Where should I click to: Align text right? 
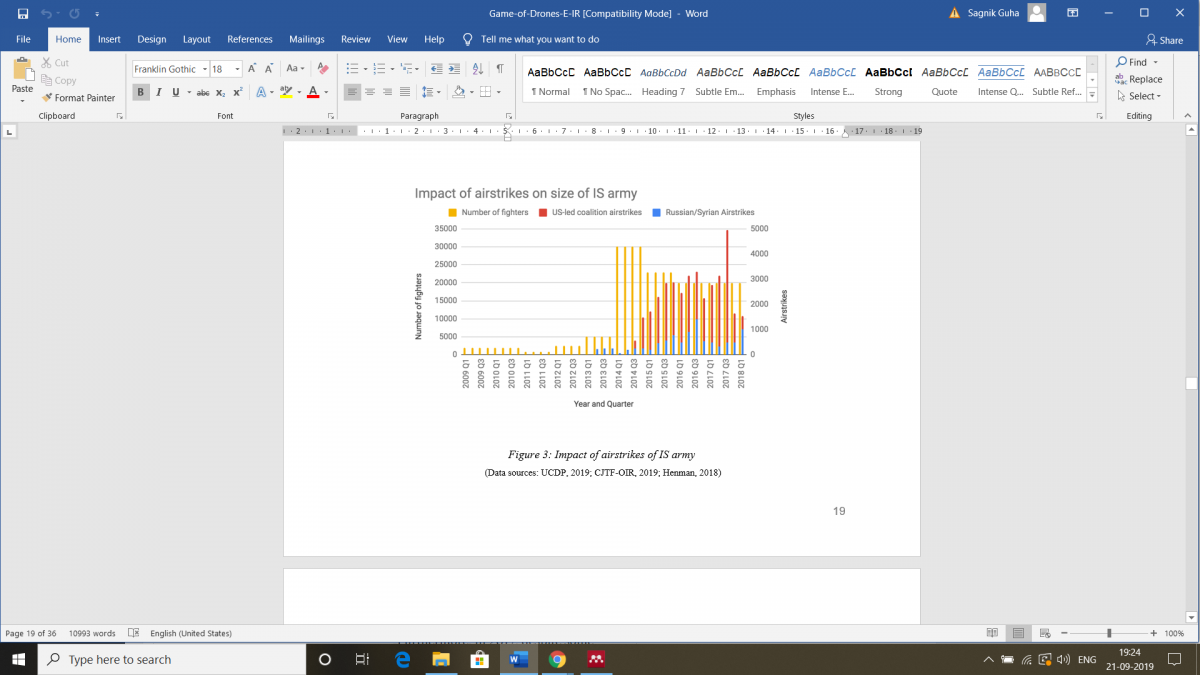[x=388, y=92]
